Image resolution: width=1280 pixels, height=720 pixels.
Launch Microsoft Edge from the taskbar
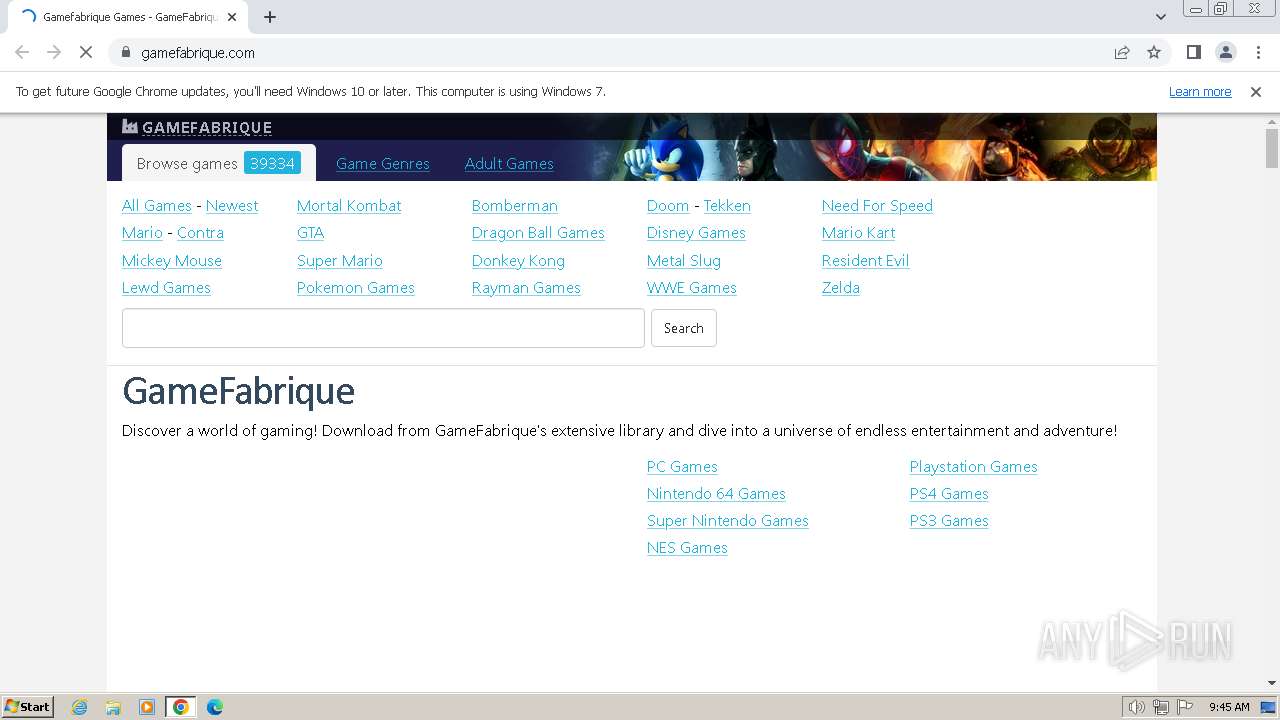click(x=215, y=707)
